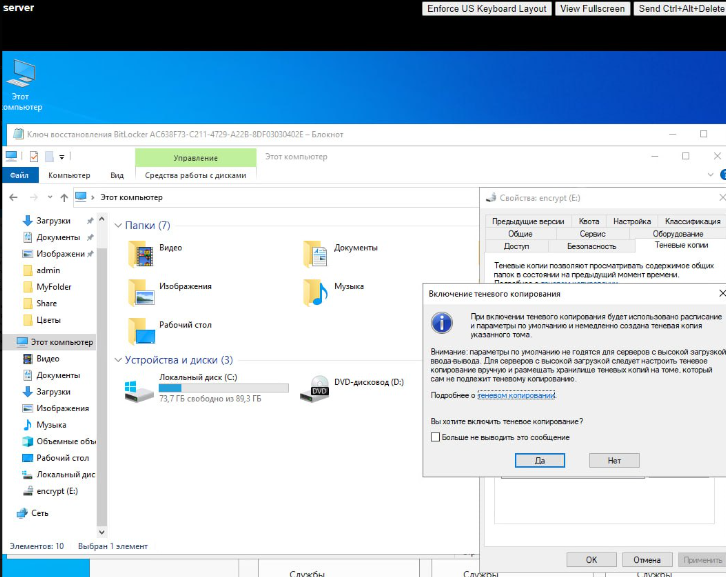The height and width of the screenshot is (577, 726).
Task: Click Отмена in the properties dialog
Action: pyautogui.click(x=647, y=559)
